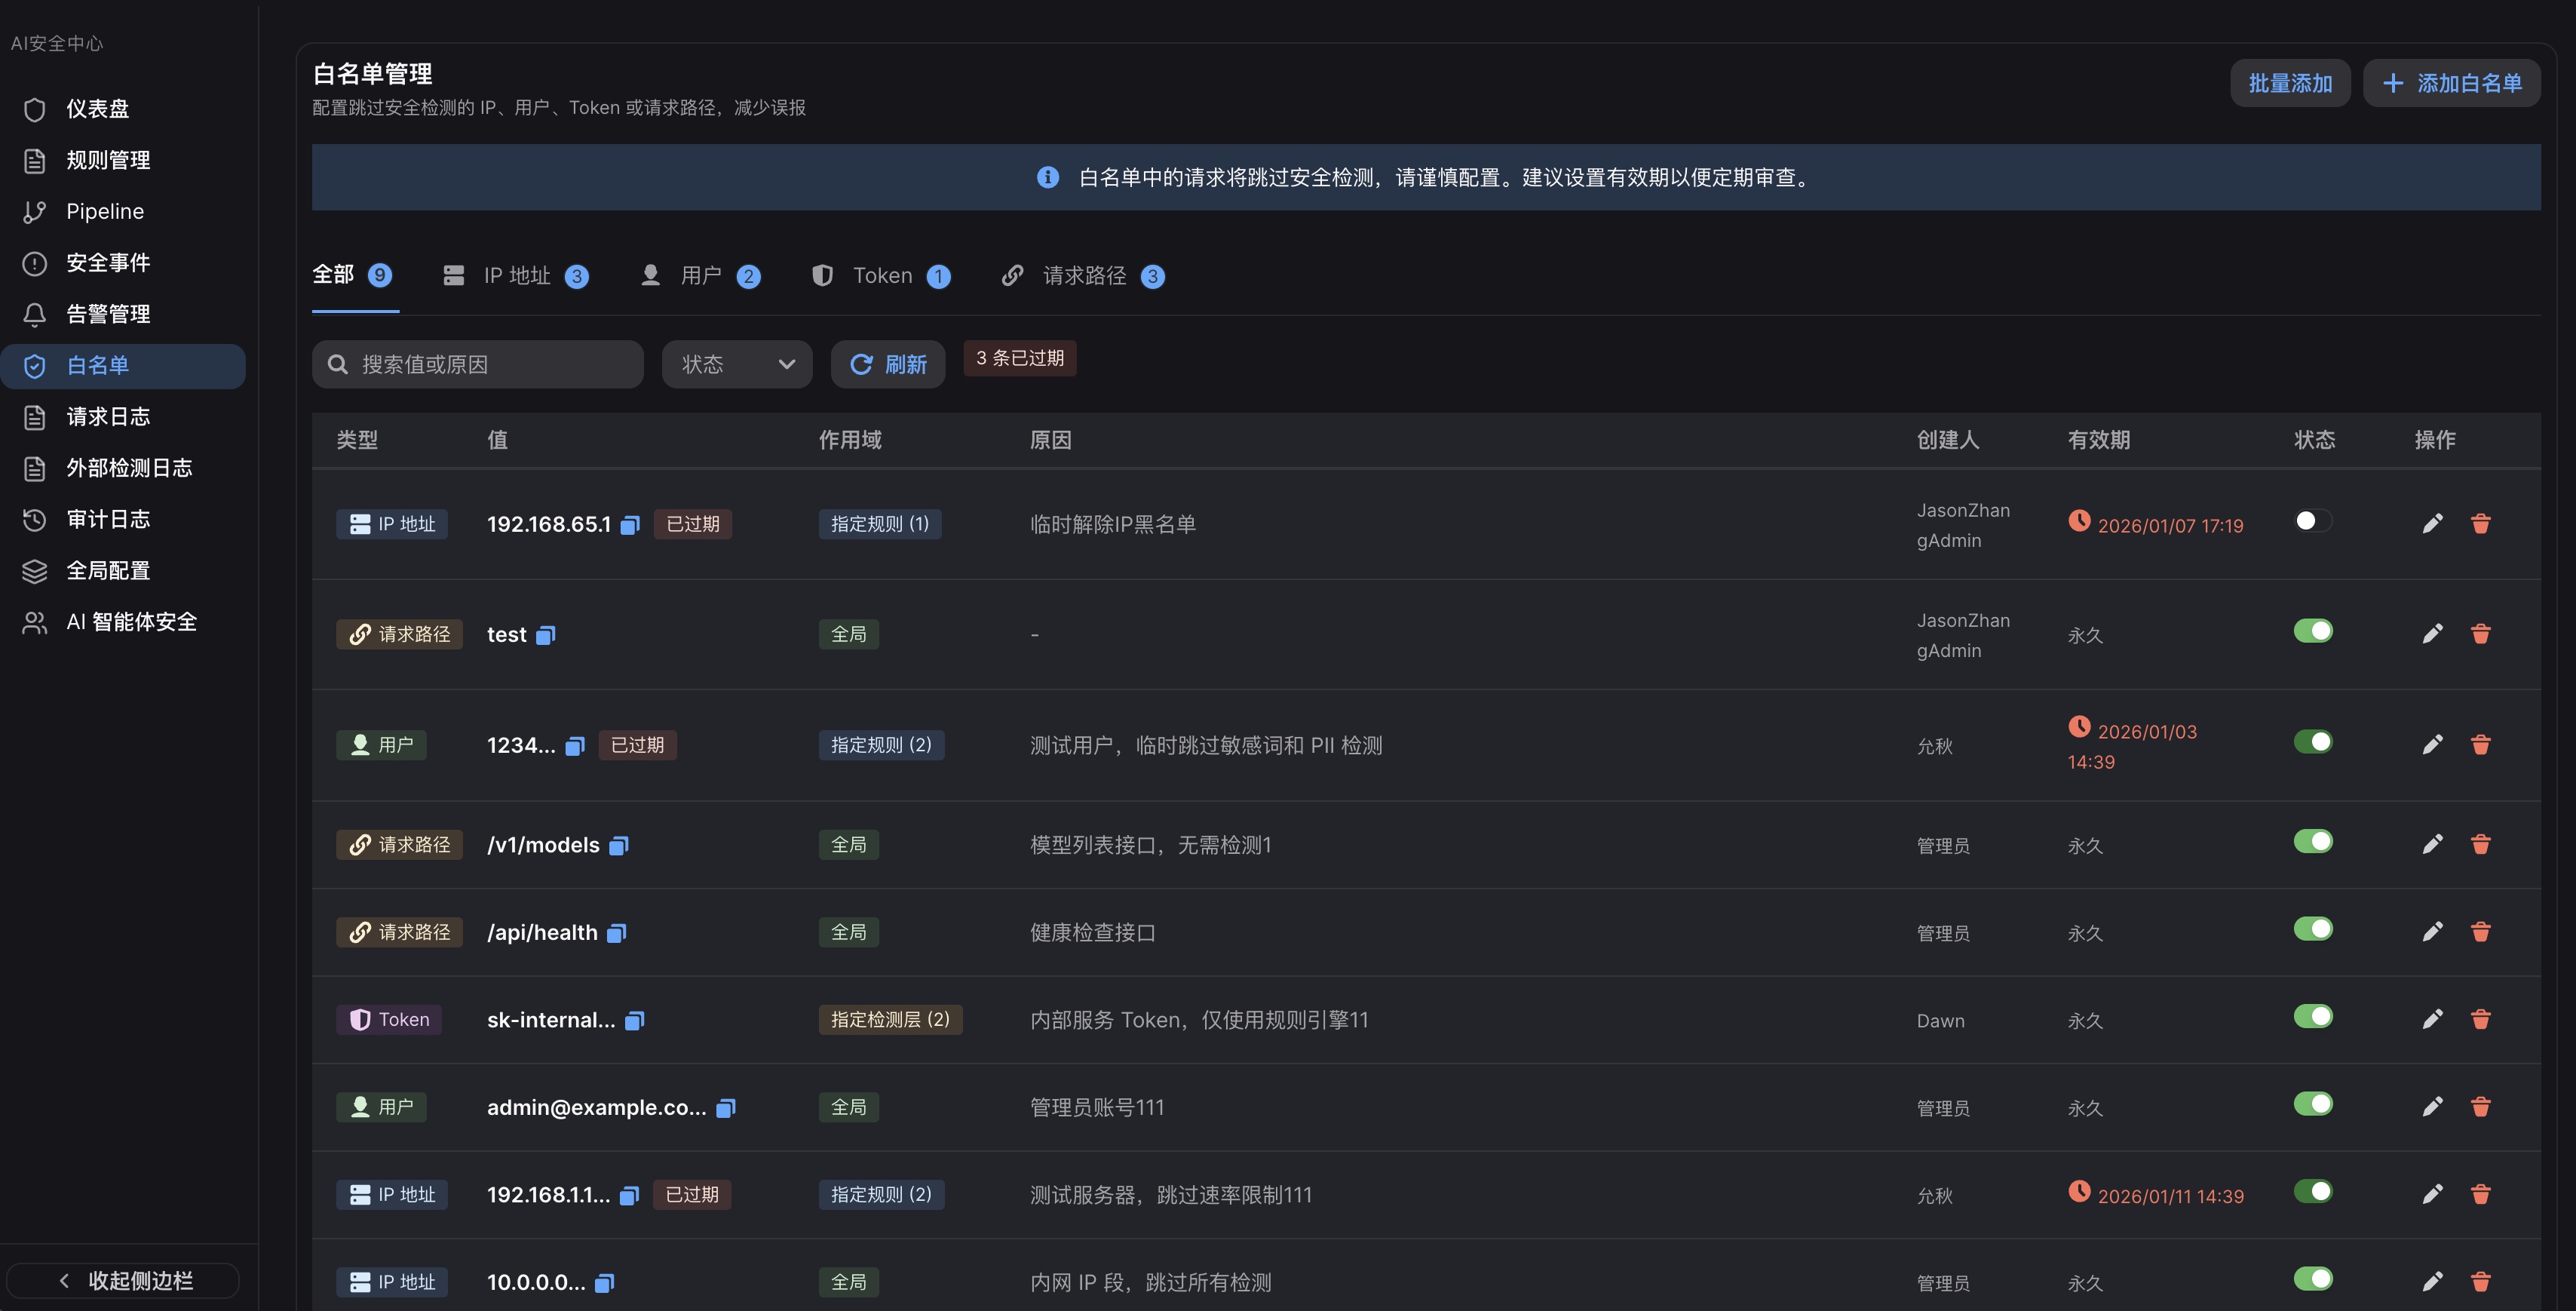The width and height of the screenshot is (2576, 1311).
Task: Open the 状态 status filter dropdown
Action: (737, 364)
